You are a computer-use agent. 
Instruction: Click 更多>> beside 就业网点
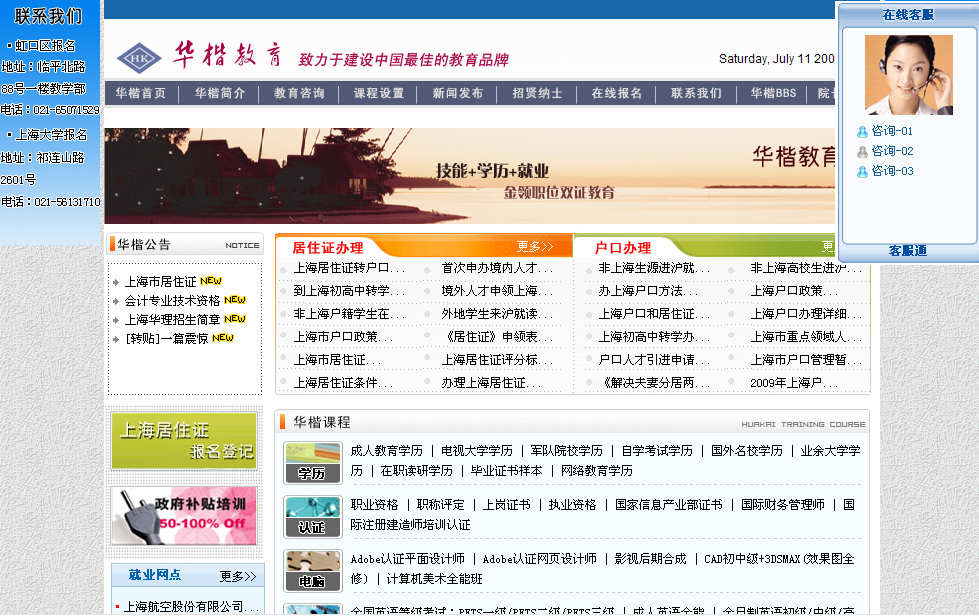click(x=238, y=576)
